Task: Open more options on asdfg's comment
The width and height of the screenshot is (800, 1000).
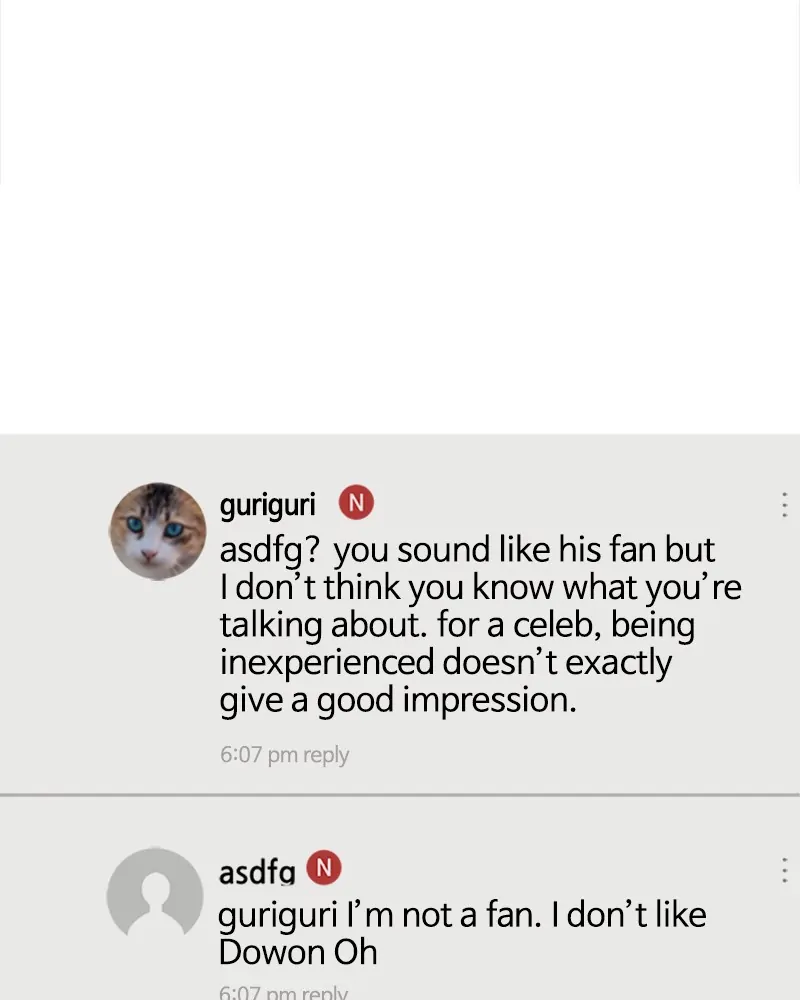Action: [x=783, y=870]
